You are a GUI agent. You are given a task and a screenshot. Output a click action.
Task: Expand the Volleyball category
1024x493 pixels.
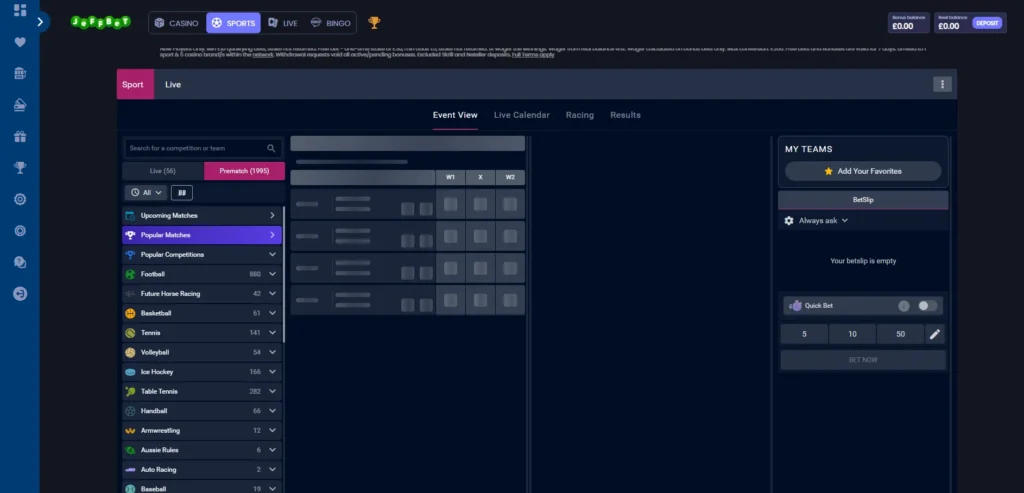(x=202, y=353)
